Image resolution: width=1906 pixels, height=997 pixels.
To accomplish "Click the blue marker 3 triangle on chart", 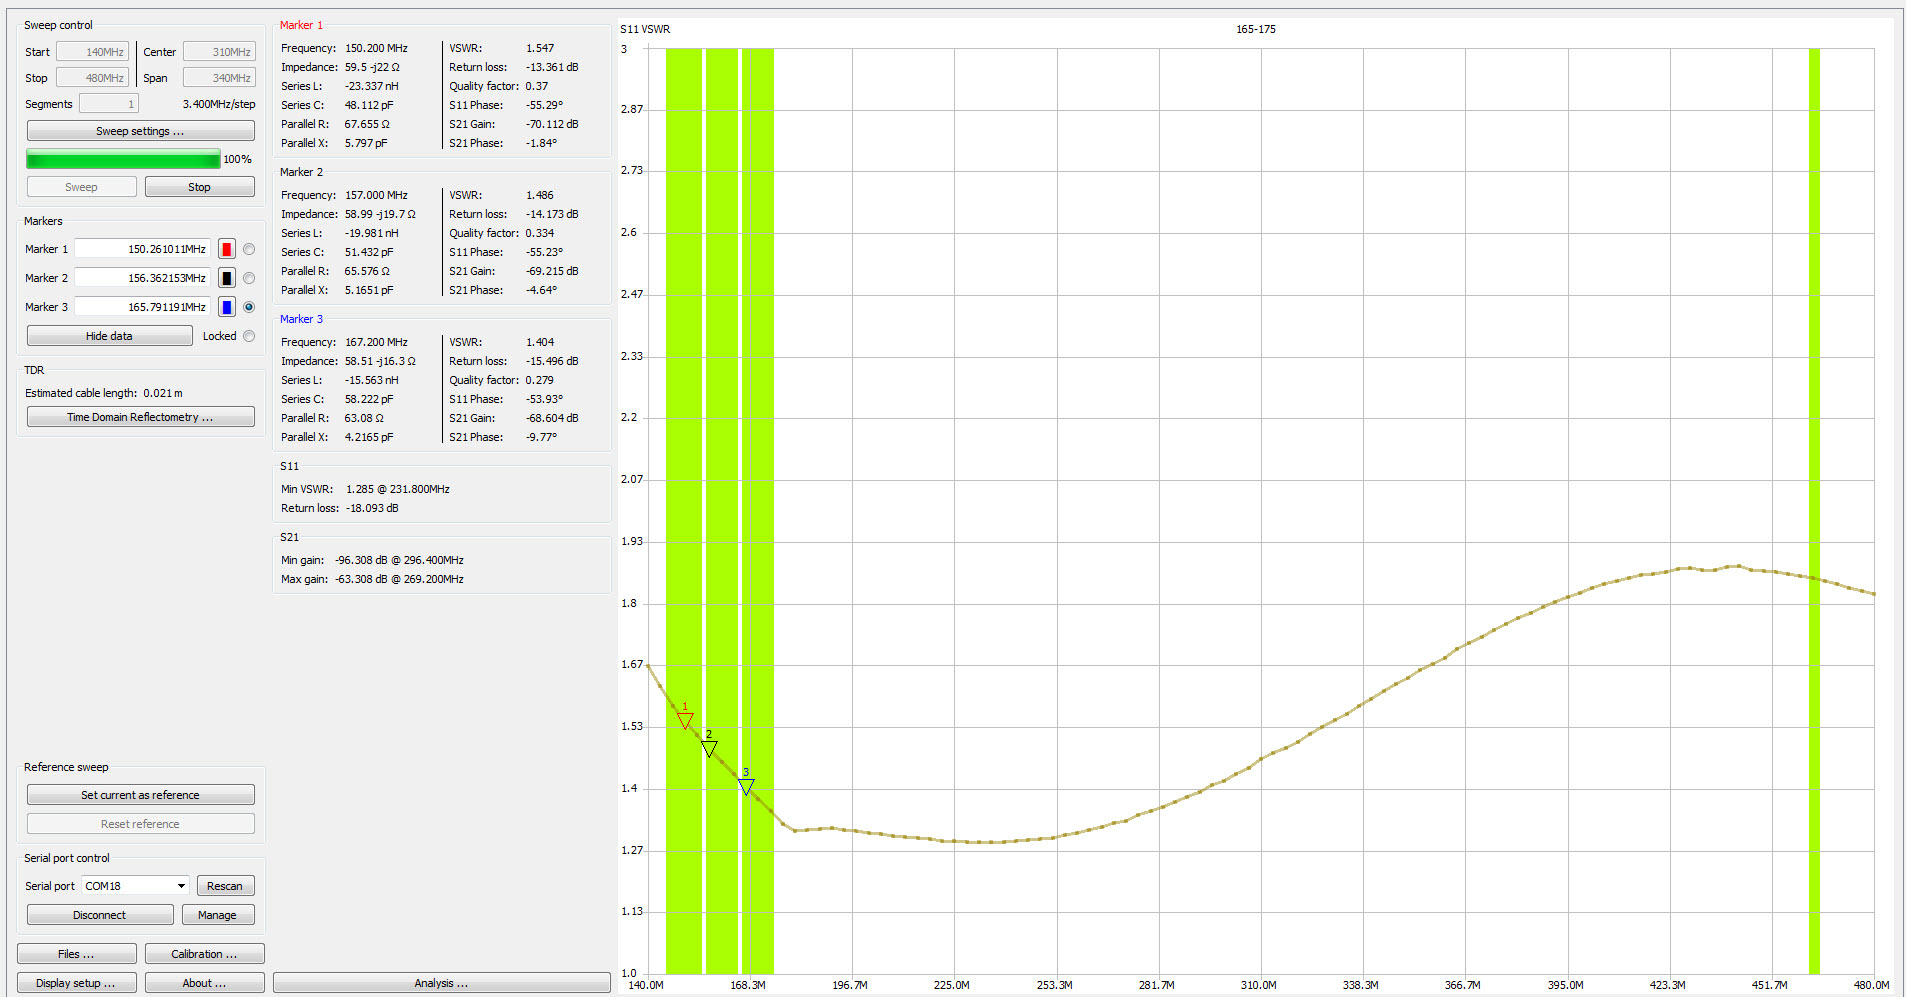I will 746,787.
